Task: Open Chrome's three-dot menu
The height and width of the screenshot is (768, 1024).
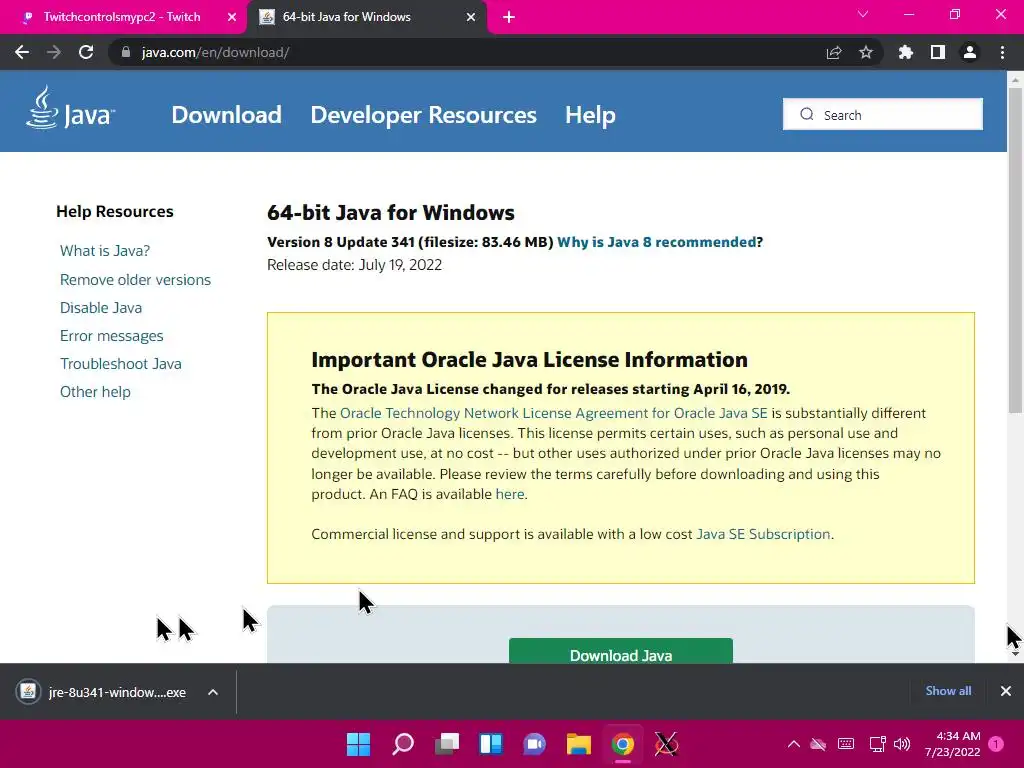Action: pos(1002,52)
